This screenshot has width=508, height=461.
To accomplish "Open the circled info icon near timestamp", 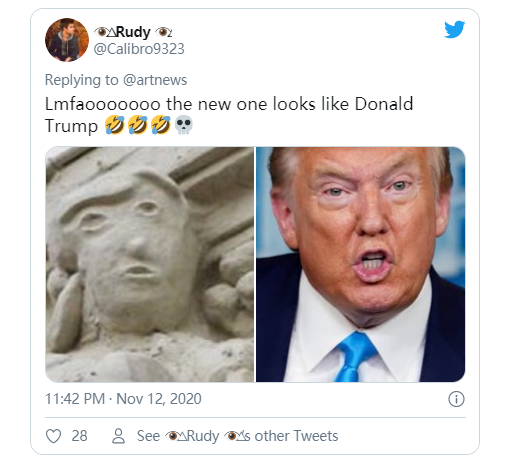I will click(x=456, y=399).
